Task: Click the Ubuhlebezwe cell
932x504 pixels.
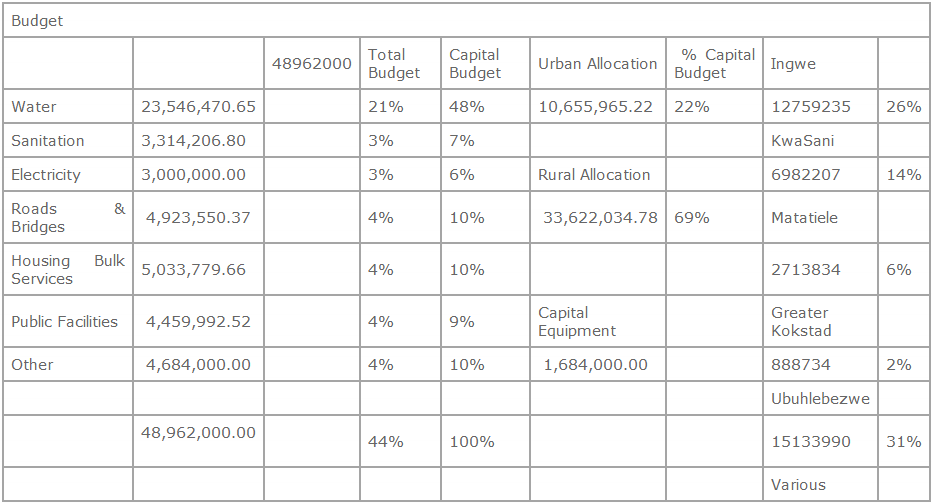Action: pos(820,399)
